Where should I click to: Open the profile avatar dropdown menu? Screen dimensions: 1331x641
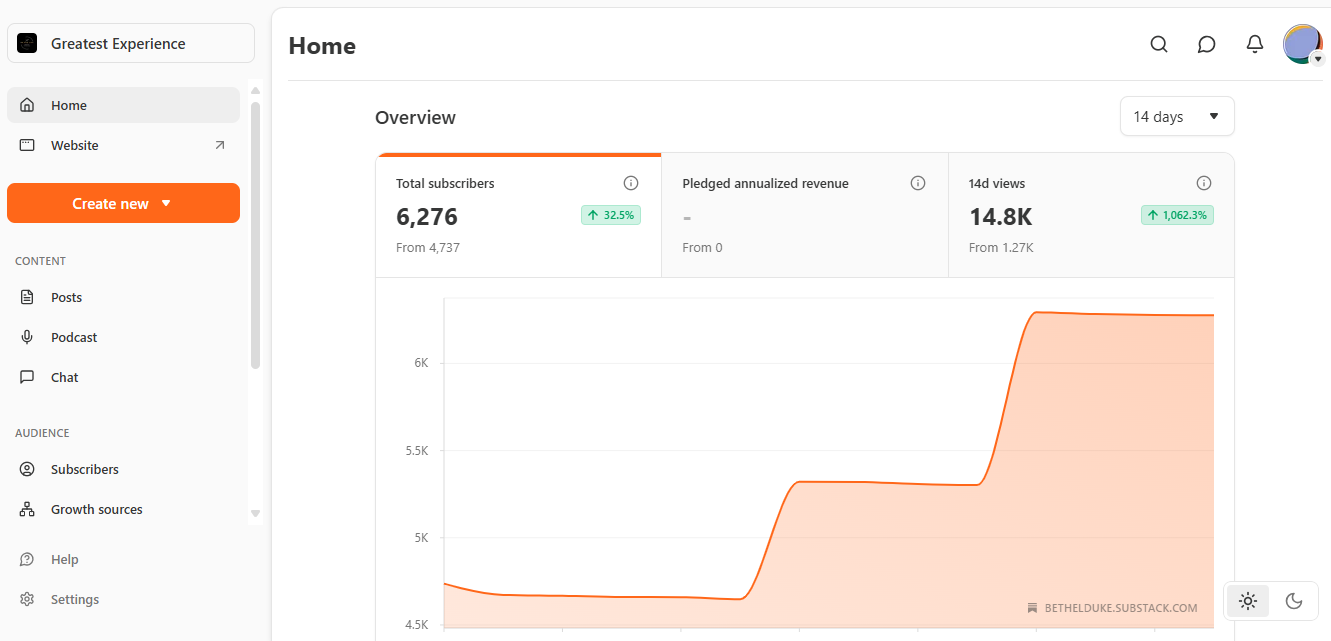[x=1302, y=44]
